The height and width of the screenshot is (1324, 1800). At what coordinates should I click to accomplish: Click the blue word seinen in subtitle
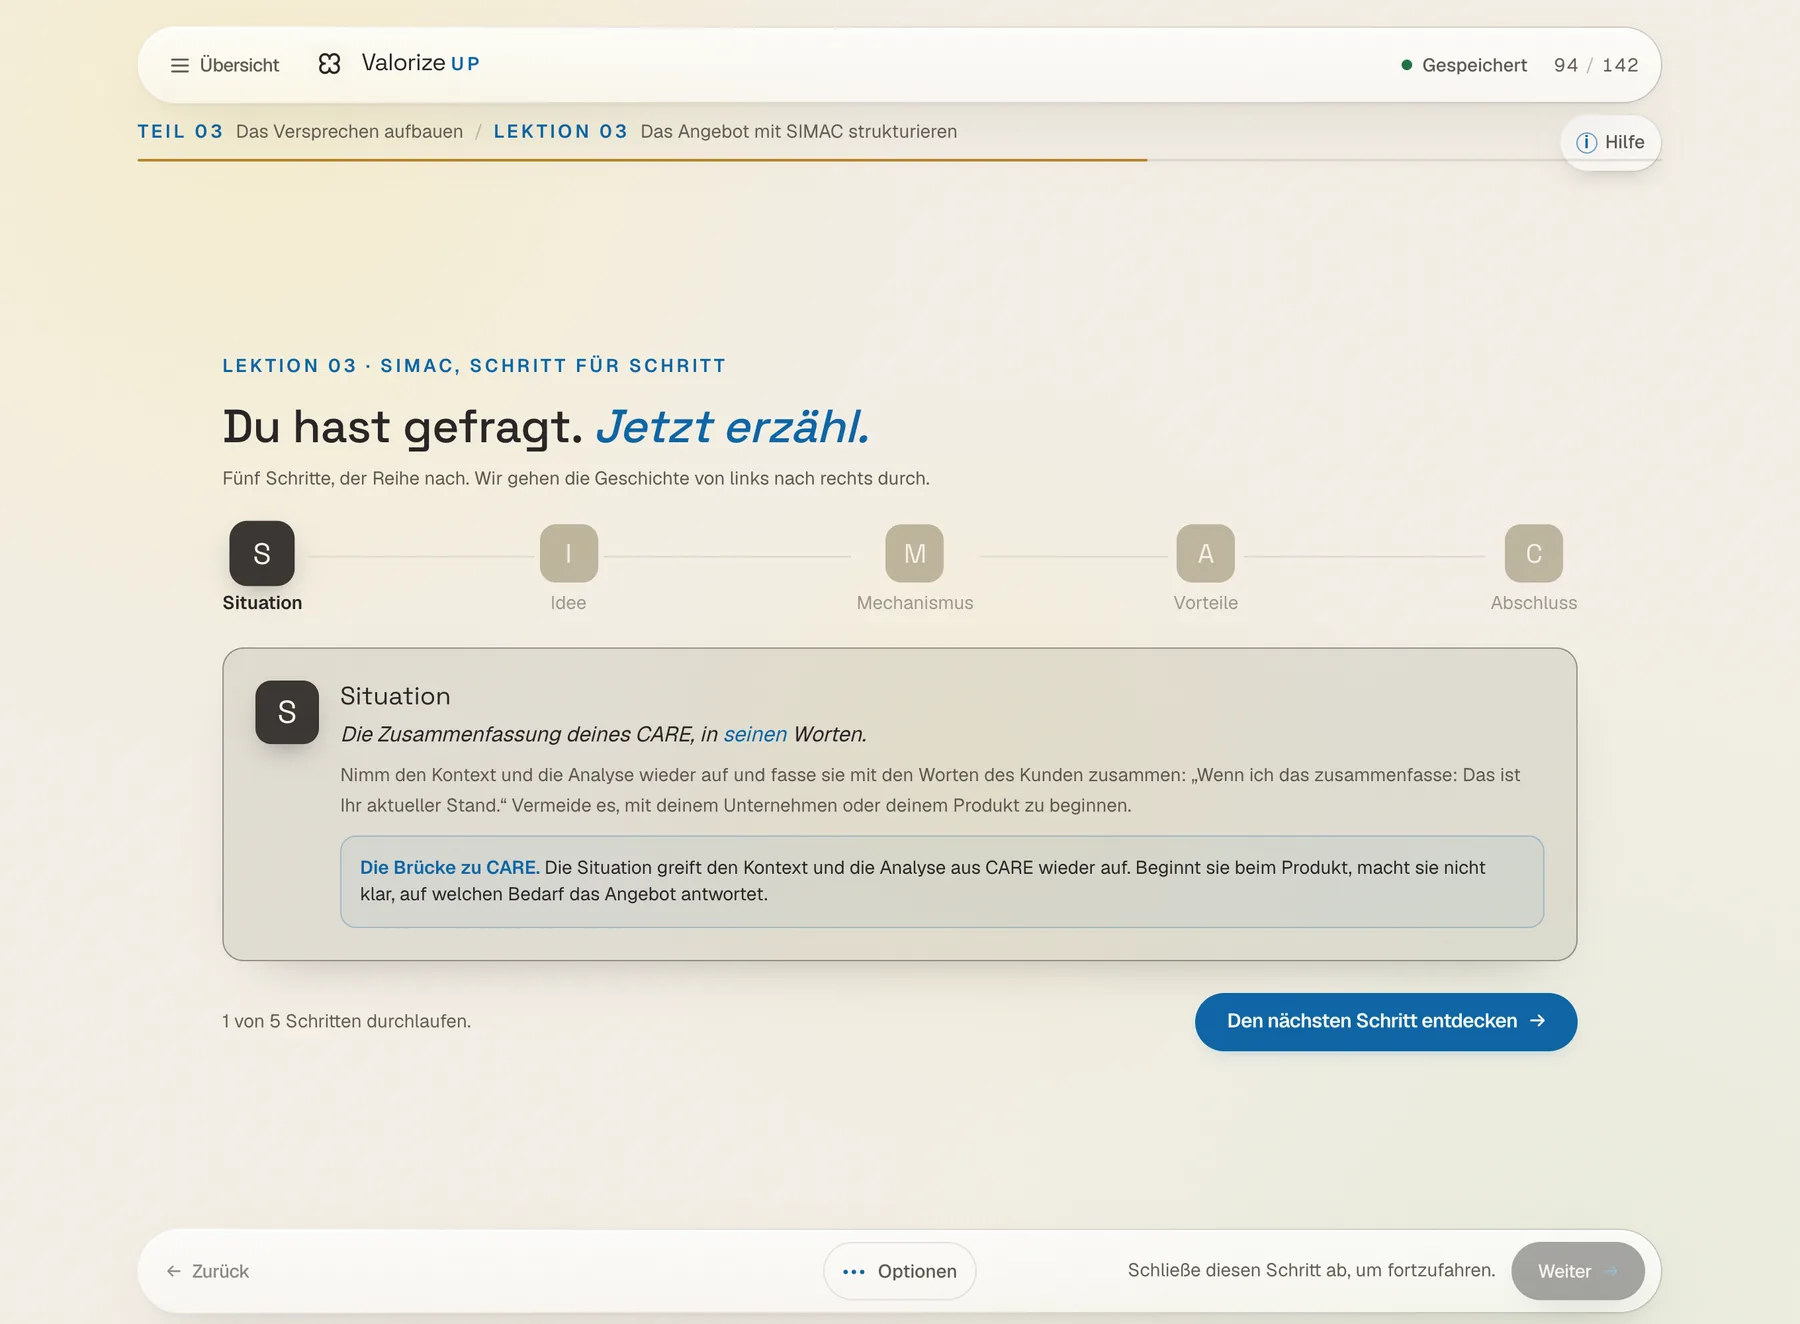pyautogui.click(x=755, y=734)
